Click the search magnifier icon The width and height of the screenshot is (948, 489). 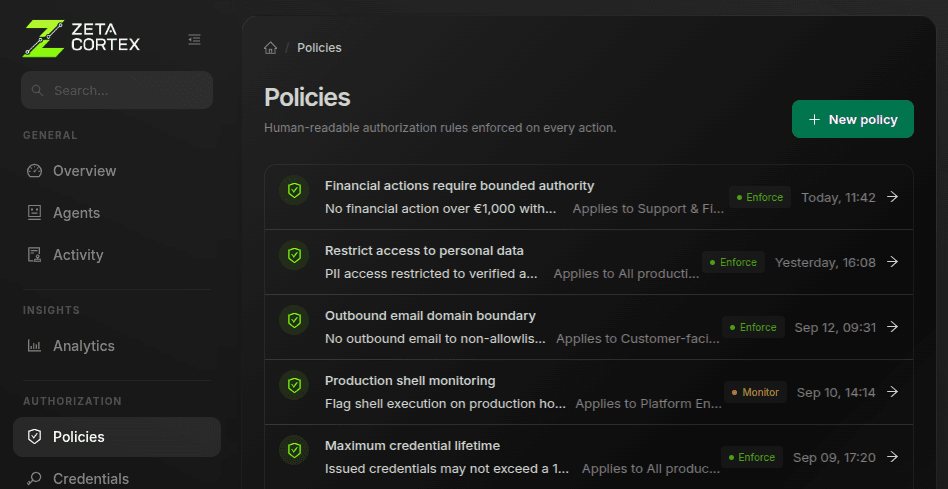pos(37,91)
